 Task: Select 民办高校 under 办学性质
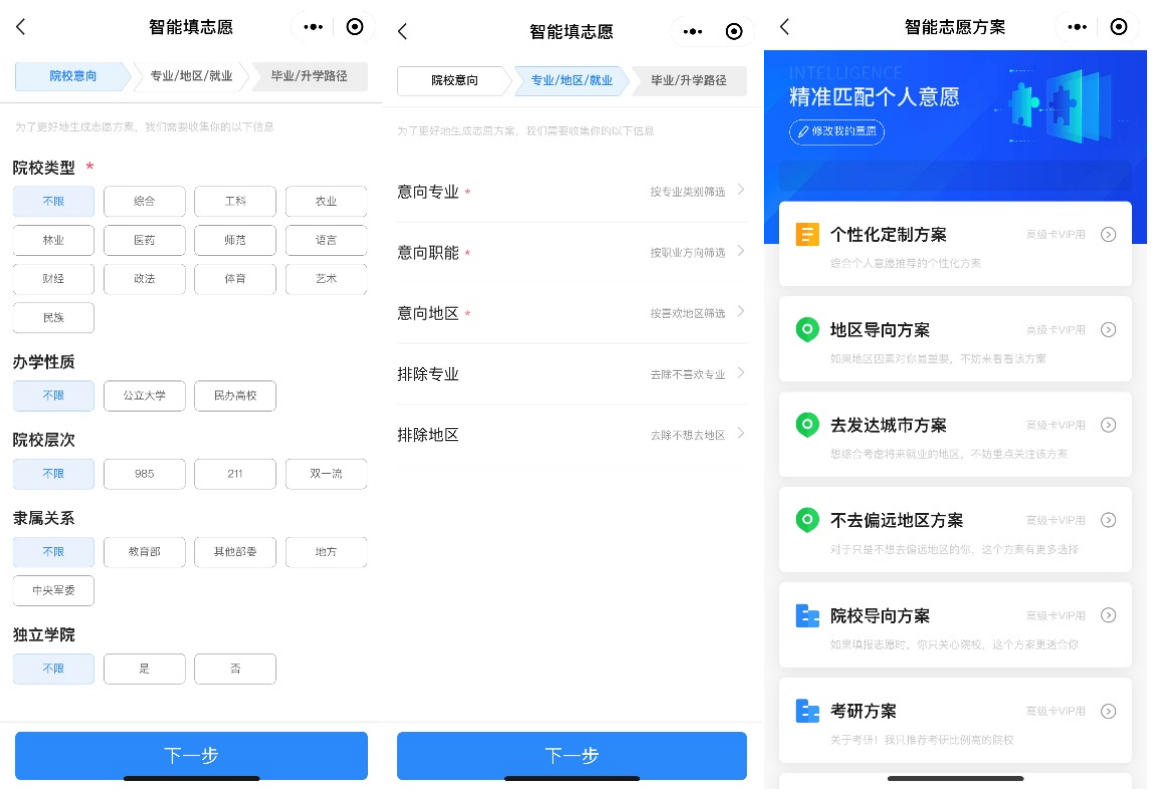pos(235,396)
